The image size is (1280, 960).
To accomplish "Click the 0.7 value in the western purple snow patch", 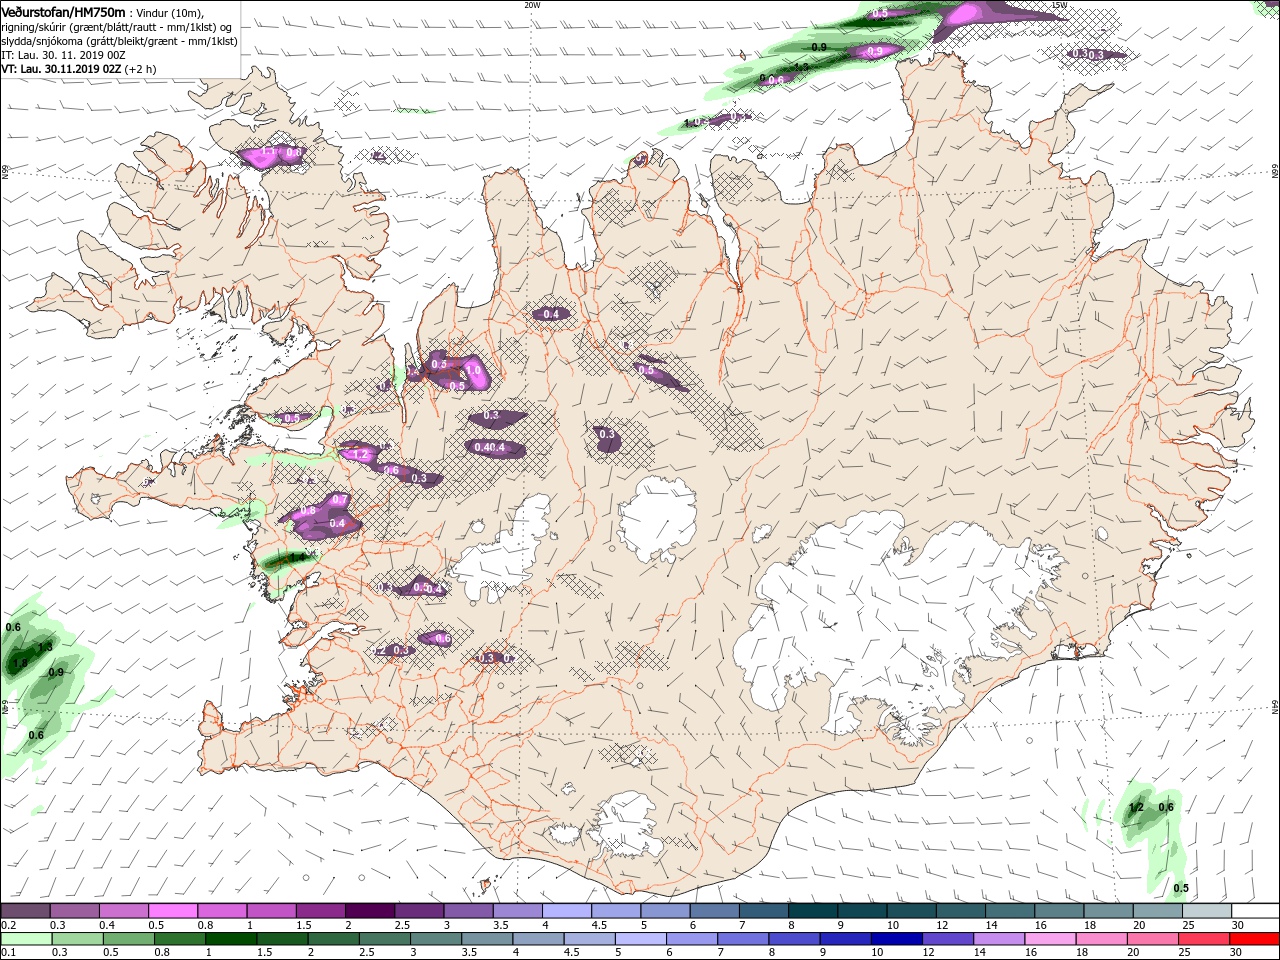I will point(339,500).
